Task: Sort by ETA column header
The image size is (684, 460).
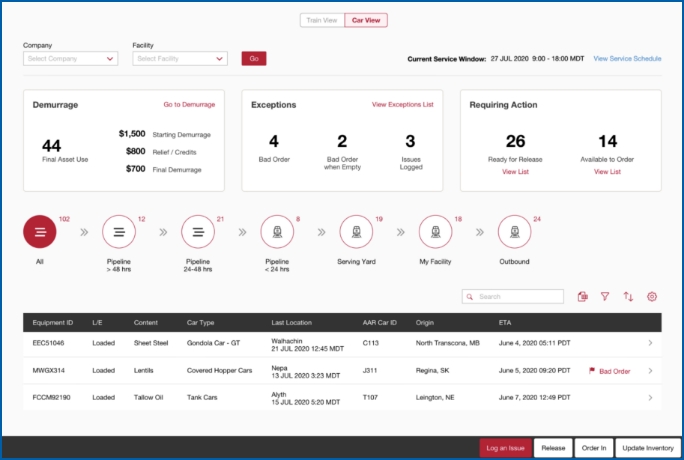Action: [x=505, y=323]
